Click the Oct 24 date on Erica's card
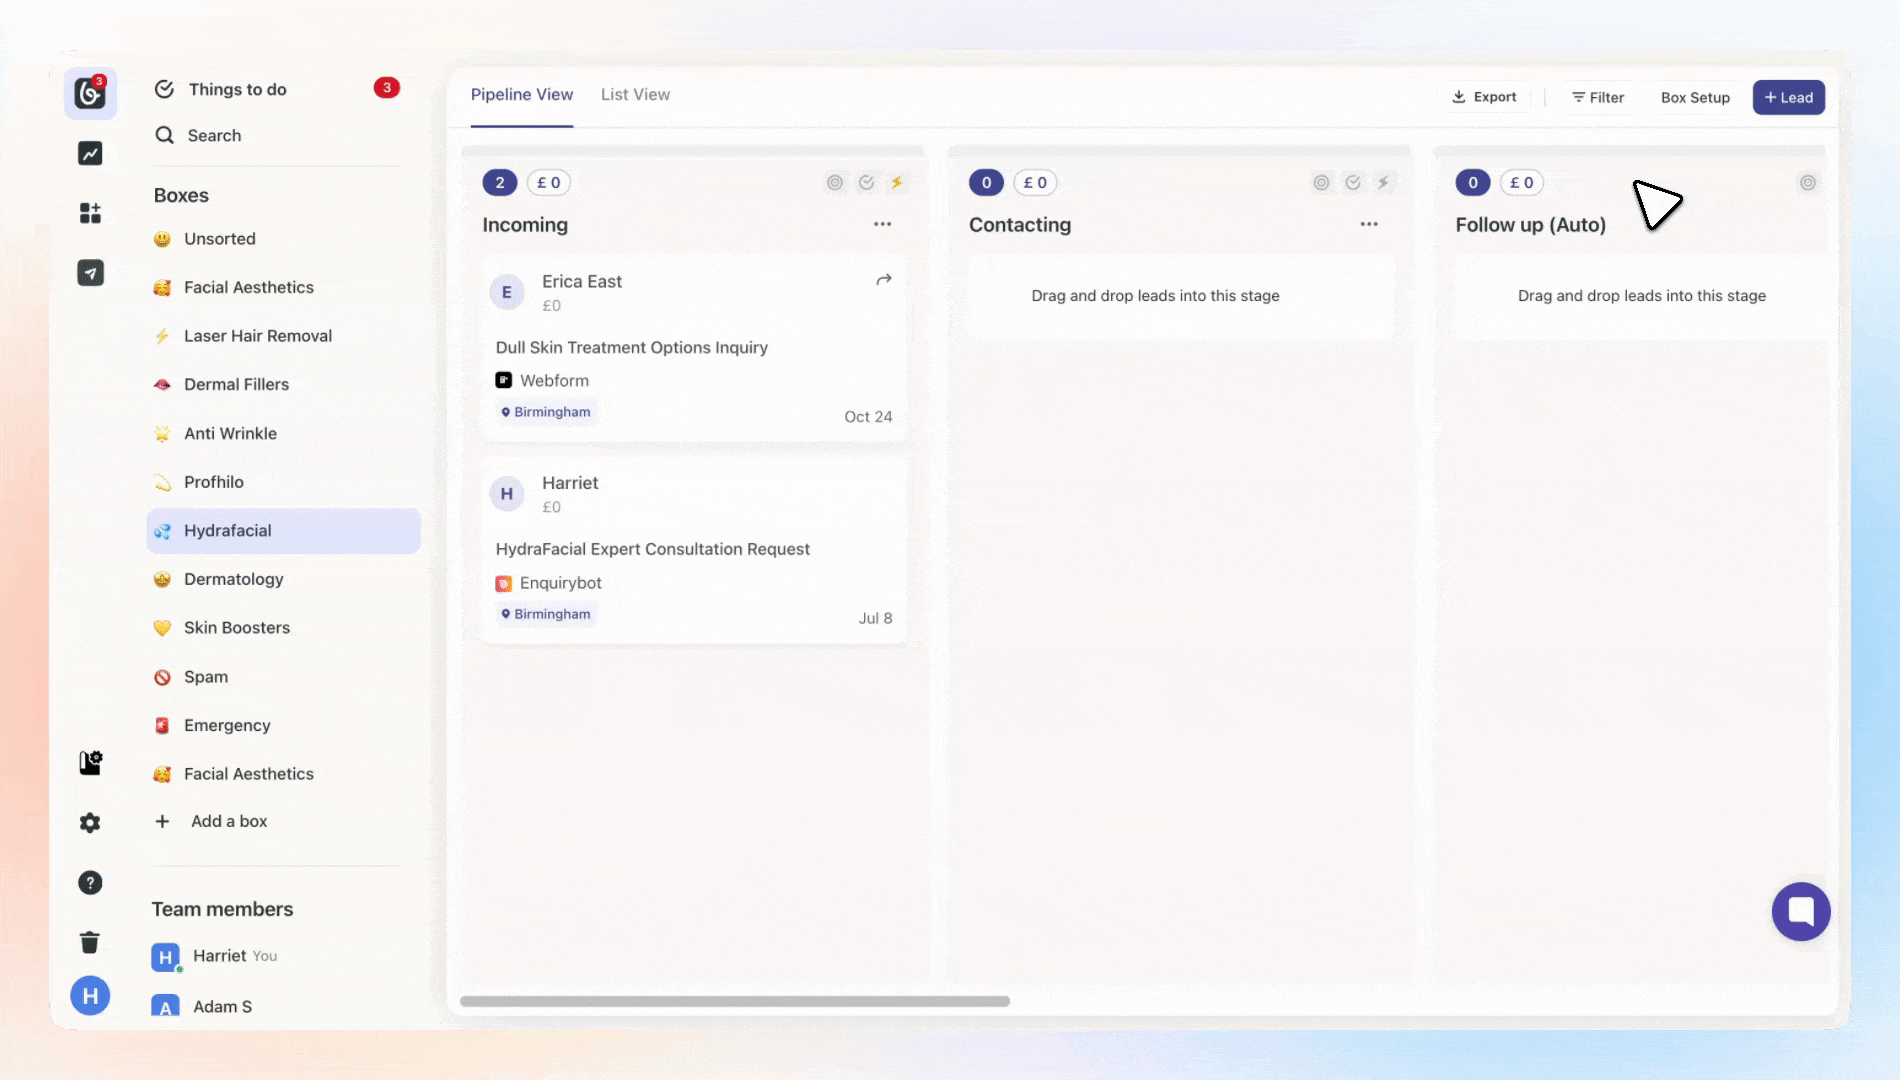The image size is (1900, 1080). (868, 416)
